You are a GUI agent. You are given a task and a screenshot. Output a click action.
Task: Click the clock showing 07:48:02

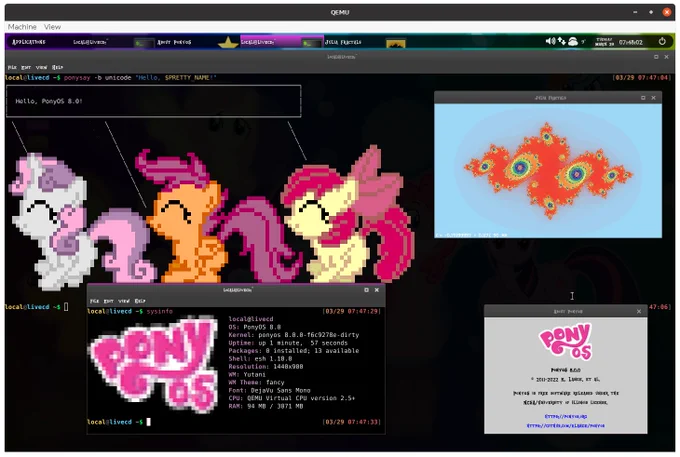click(x=631, y=42)
